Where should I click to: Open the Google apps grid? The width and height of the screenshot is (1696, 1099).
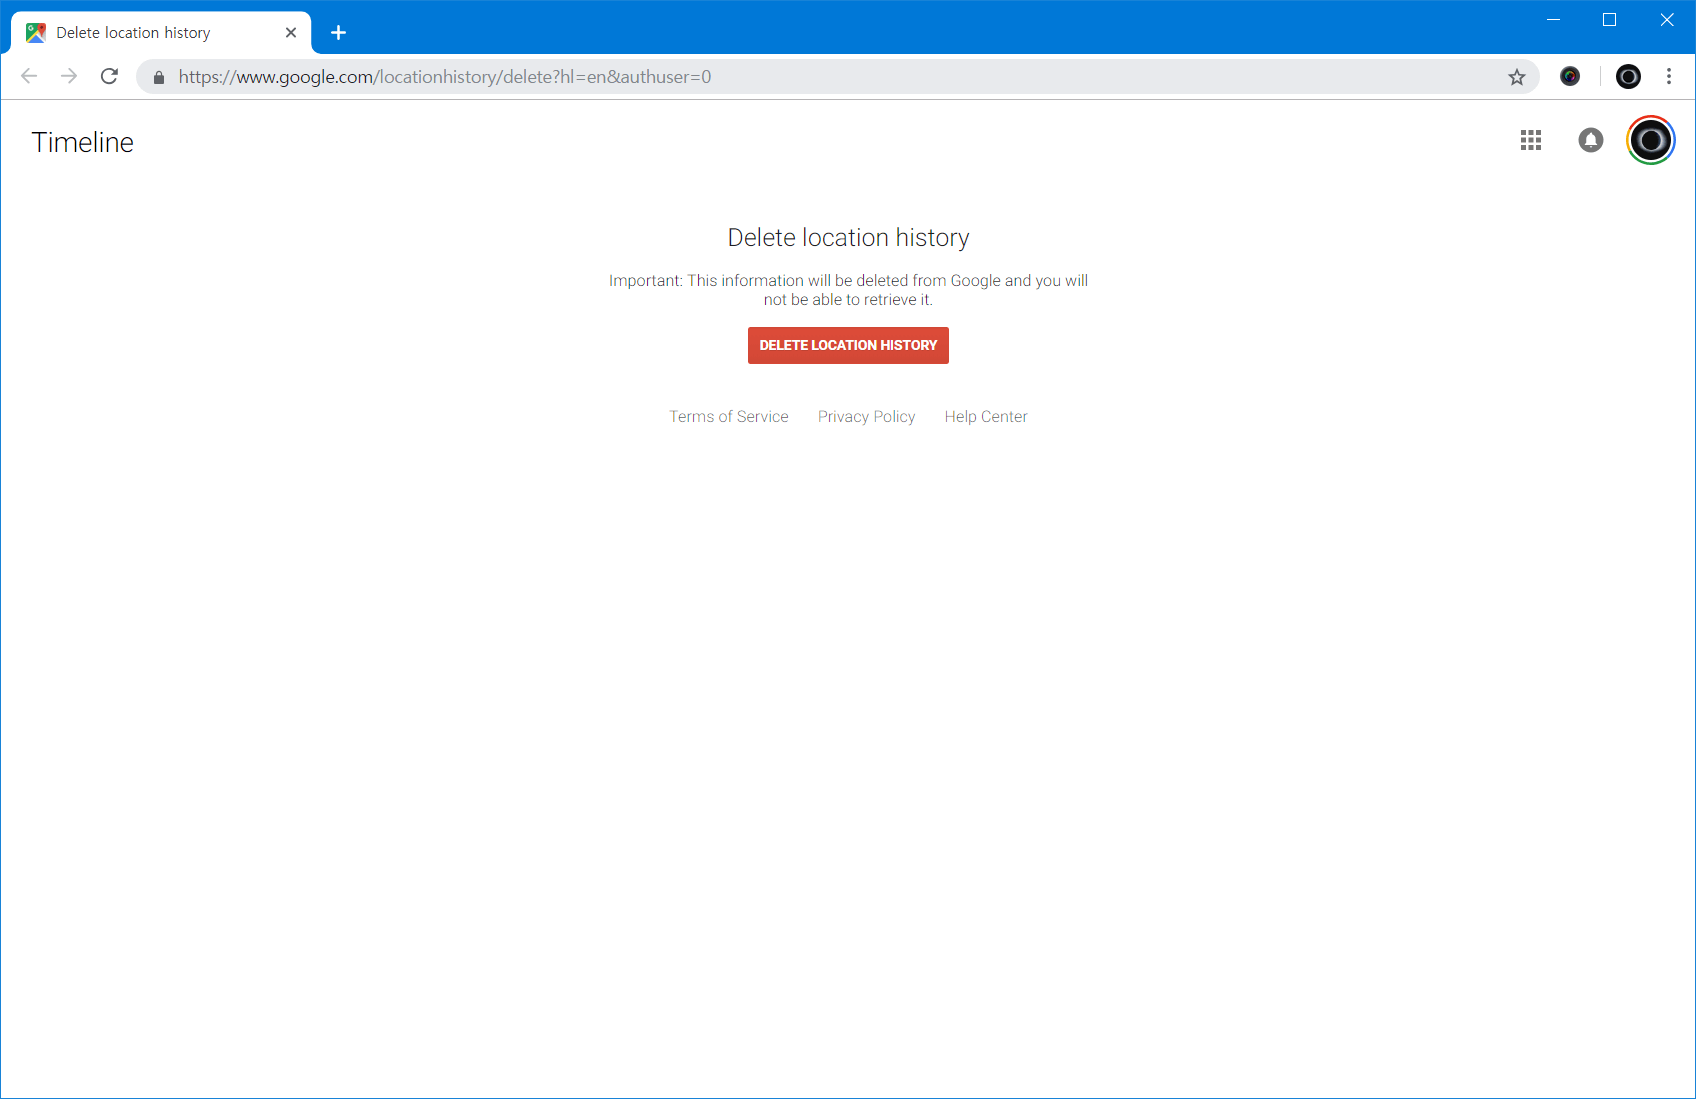[x=1530, y=140]
